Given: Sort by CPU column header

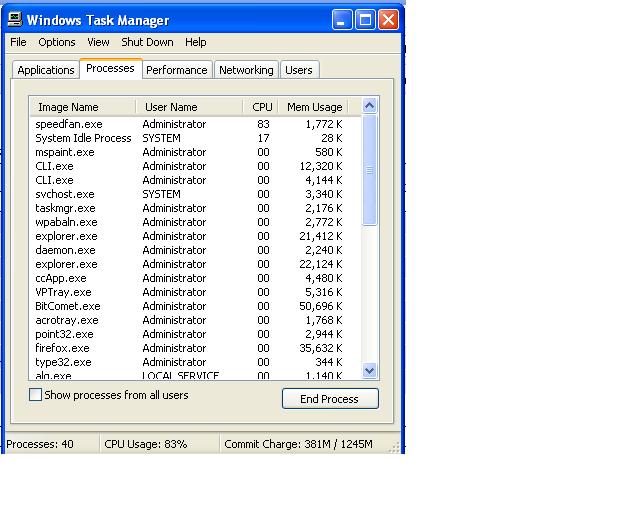Looking at the screenshot, I should 260,107.
